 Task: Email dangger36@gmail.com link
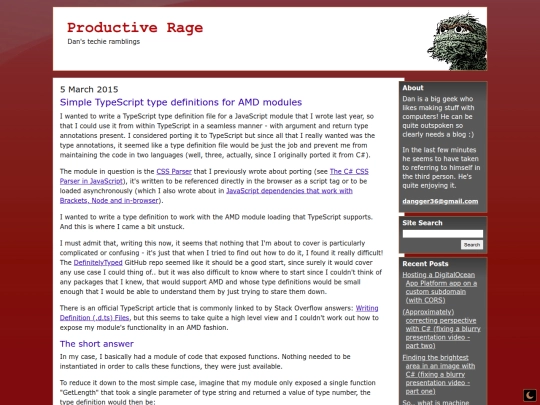point(440,201)
